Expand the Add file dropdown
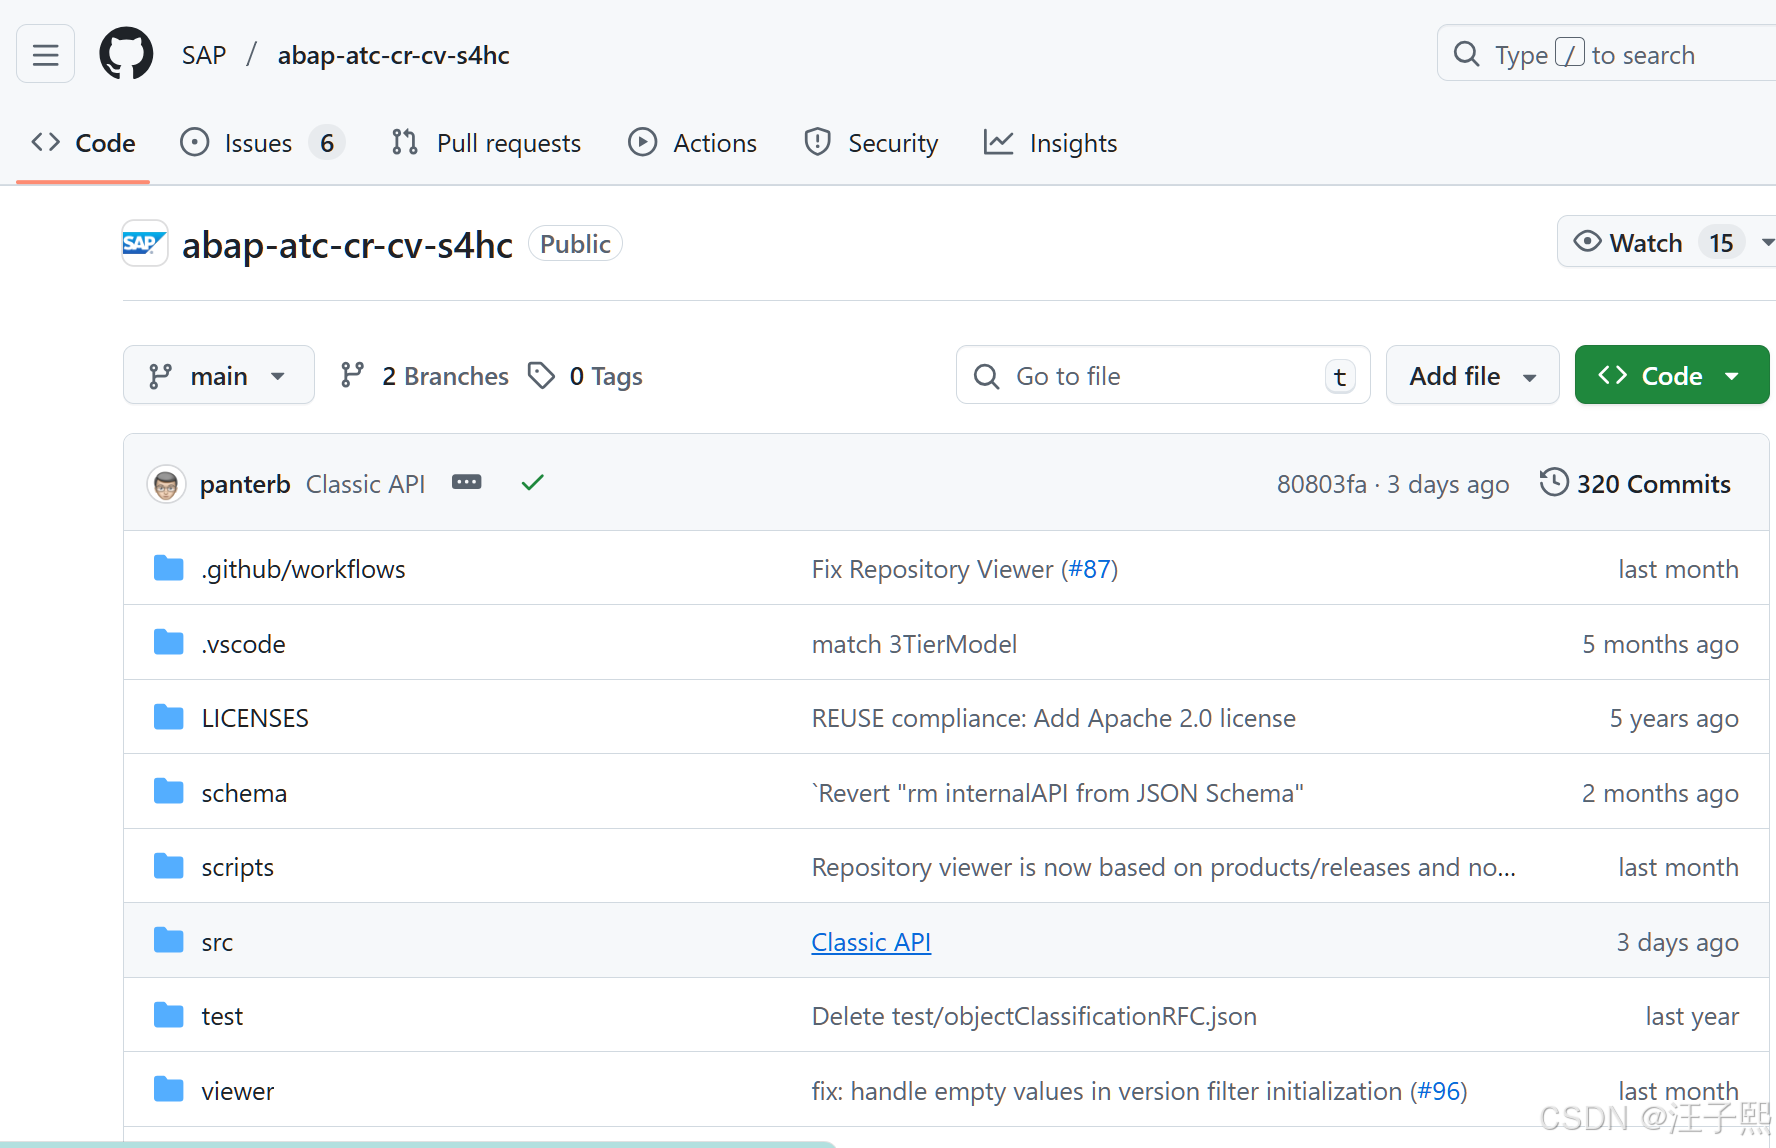 1472,375
